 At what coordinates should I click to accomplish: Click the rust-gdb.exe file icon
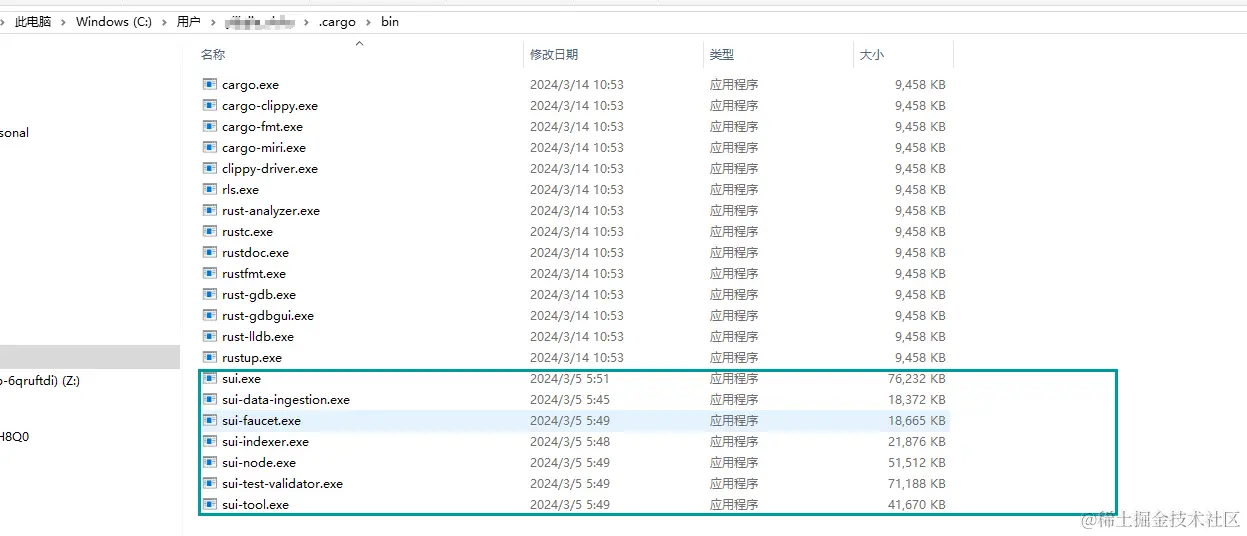tap(210, 295)
